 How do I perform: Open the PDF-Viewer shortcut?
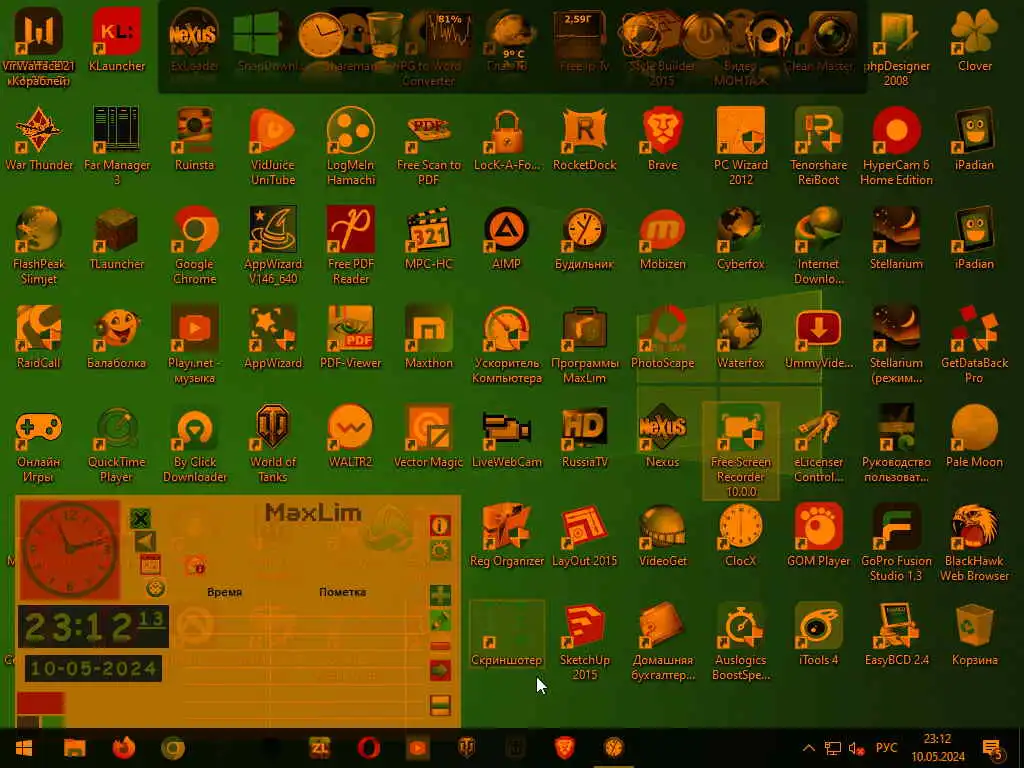(351, 337)
